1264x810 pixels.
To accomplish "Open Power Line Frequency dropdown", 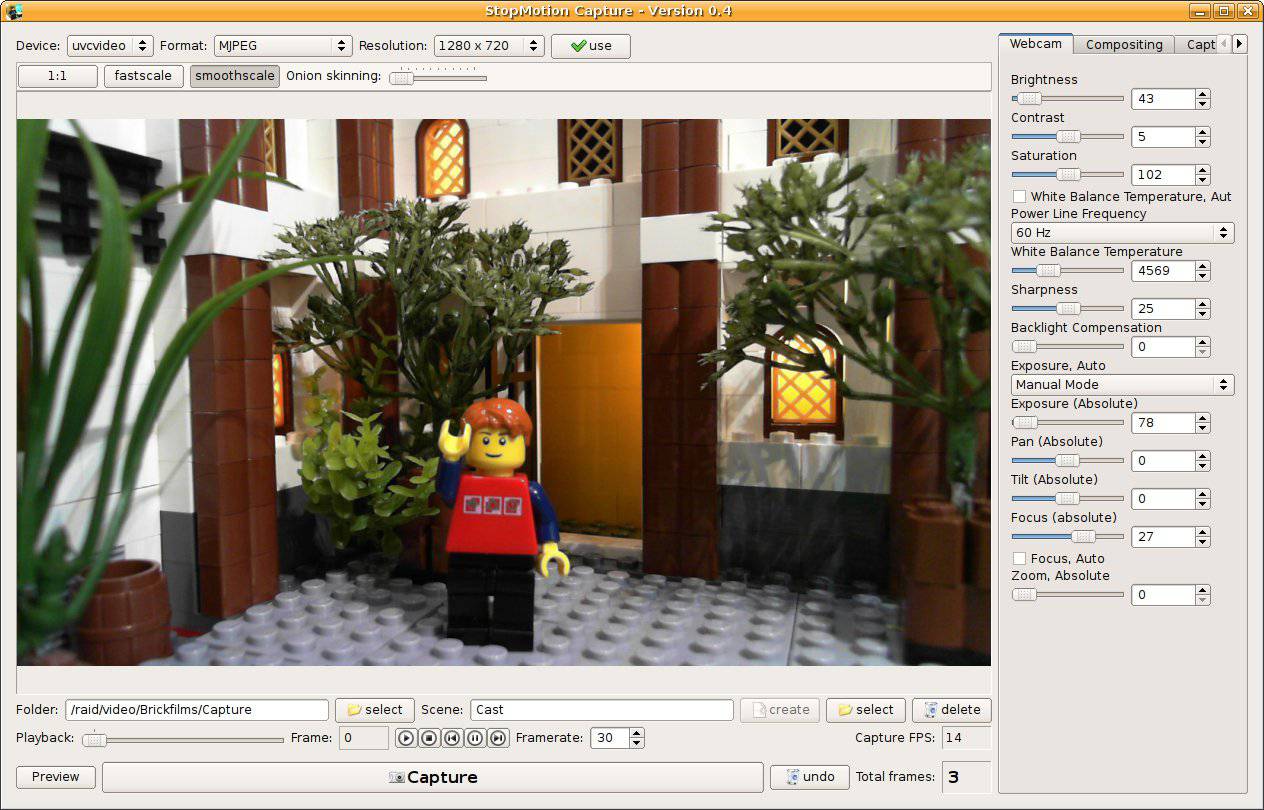I will point(1122,233).
